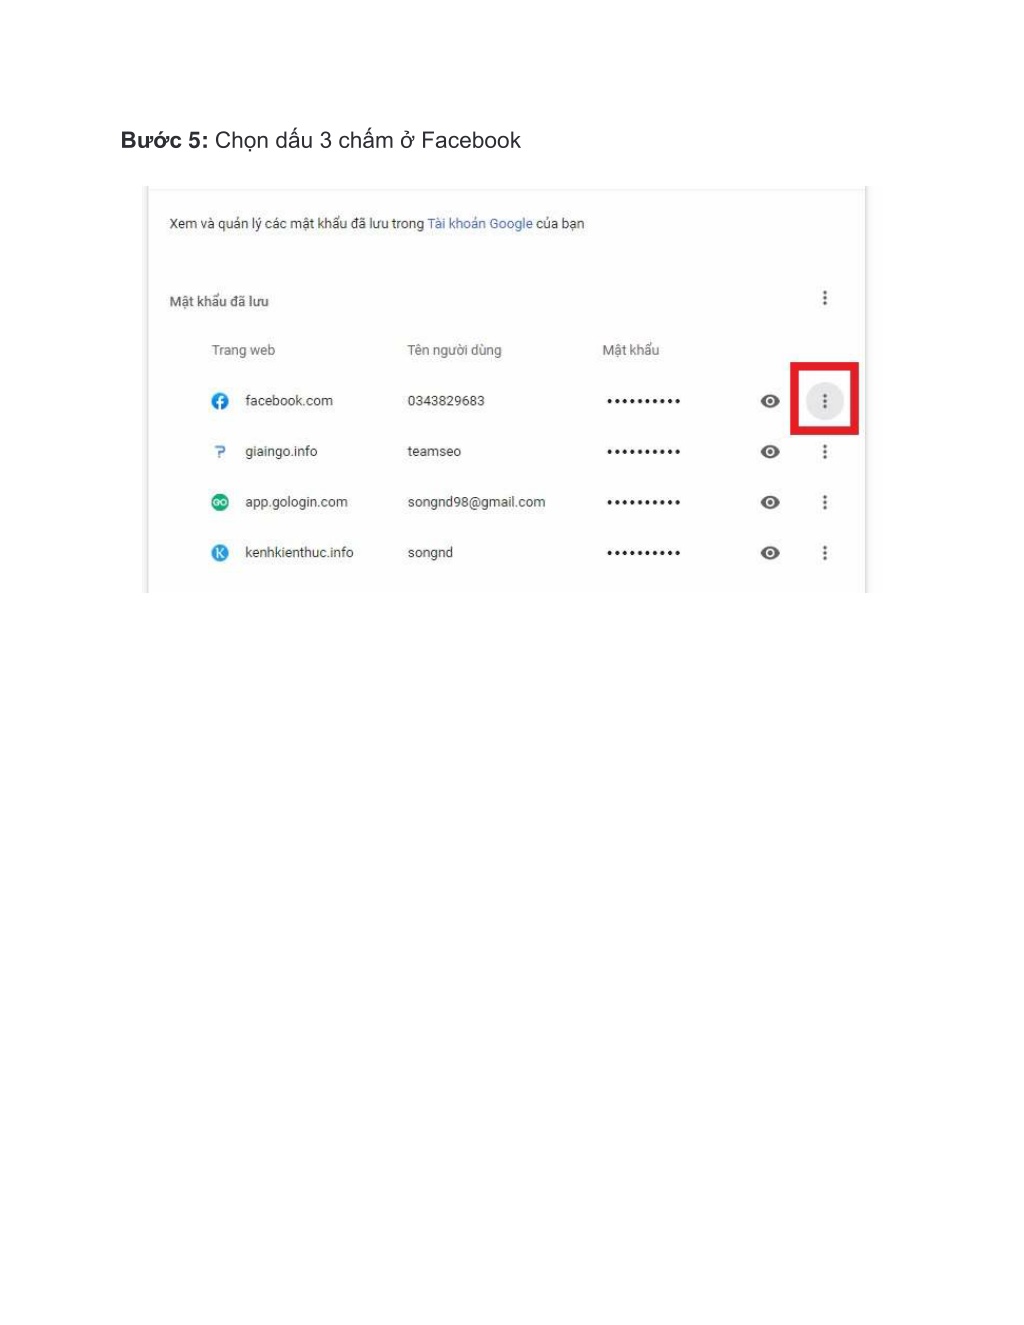
Task: Click the Tên người dùng column header
Action: (x=454, y=350)
